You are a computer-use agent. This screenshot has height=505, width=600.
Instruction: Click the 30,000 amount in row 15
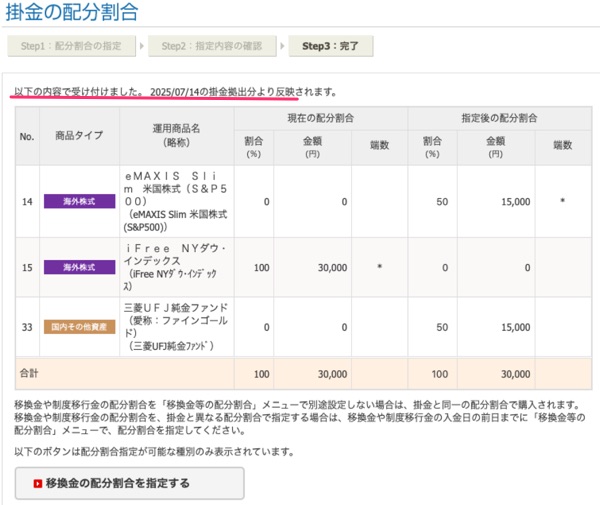click(x=333, y=267)
